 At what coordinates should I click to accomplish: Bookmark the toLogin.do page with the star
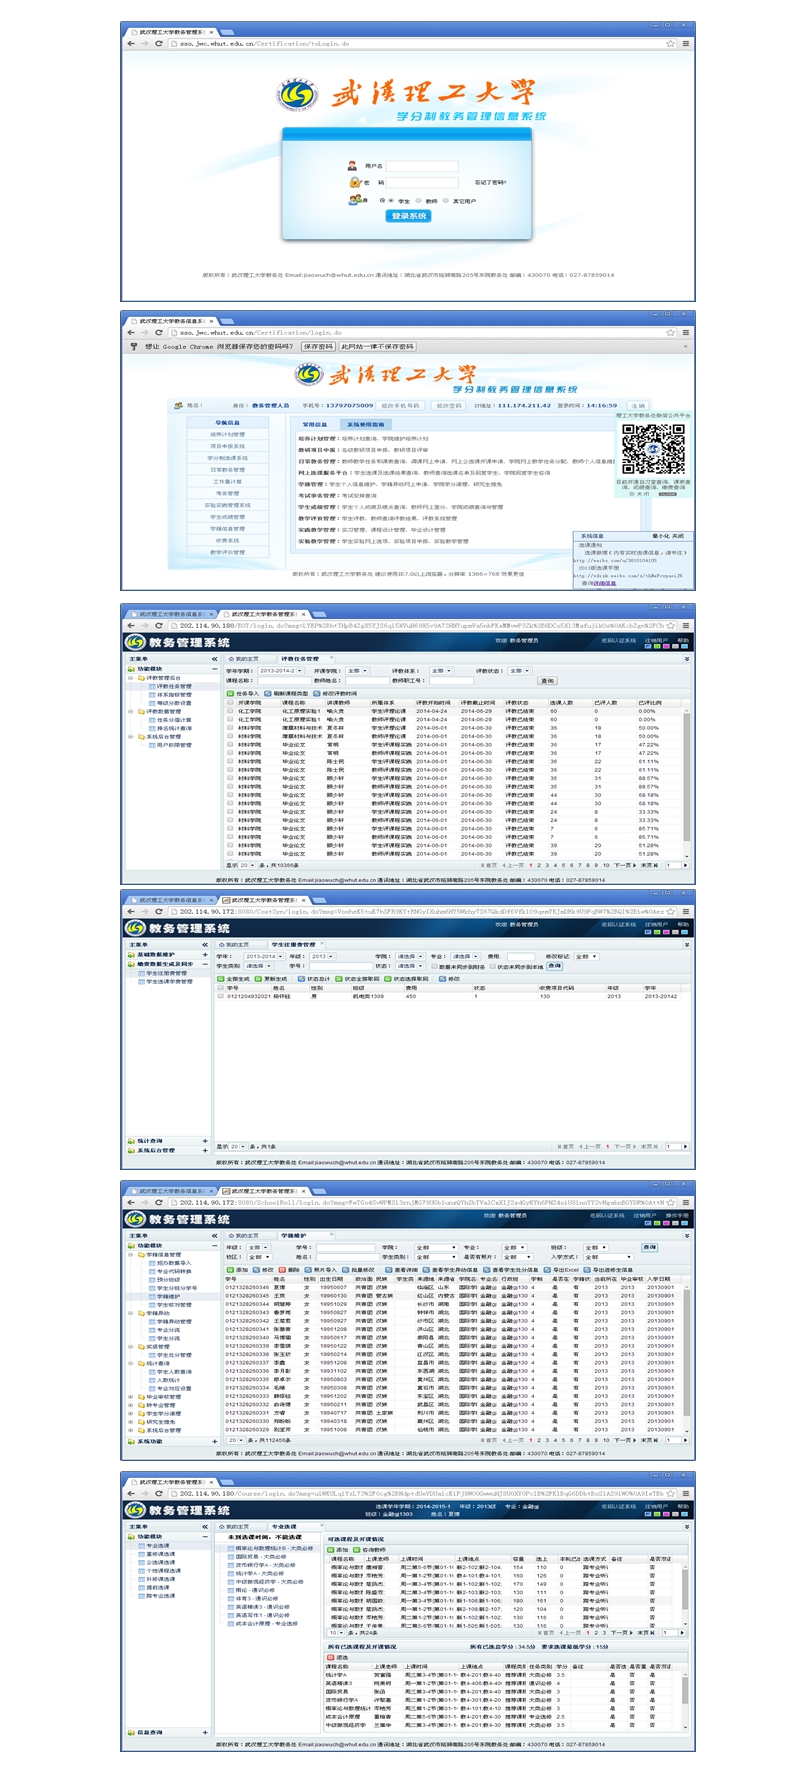coord(670,43)
